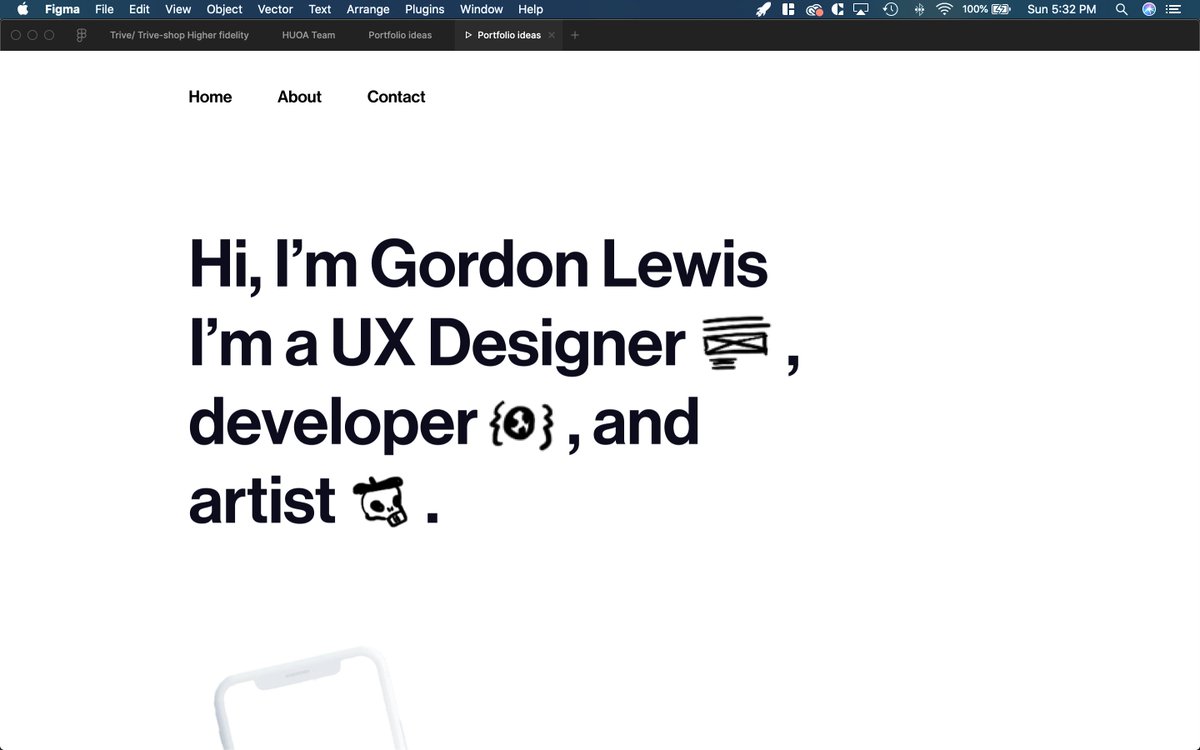Open Notification Center list icon
The width and height of the screenshot is (1200, 750).
(1173, 9)
